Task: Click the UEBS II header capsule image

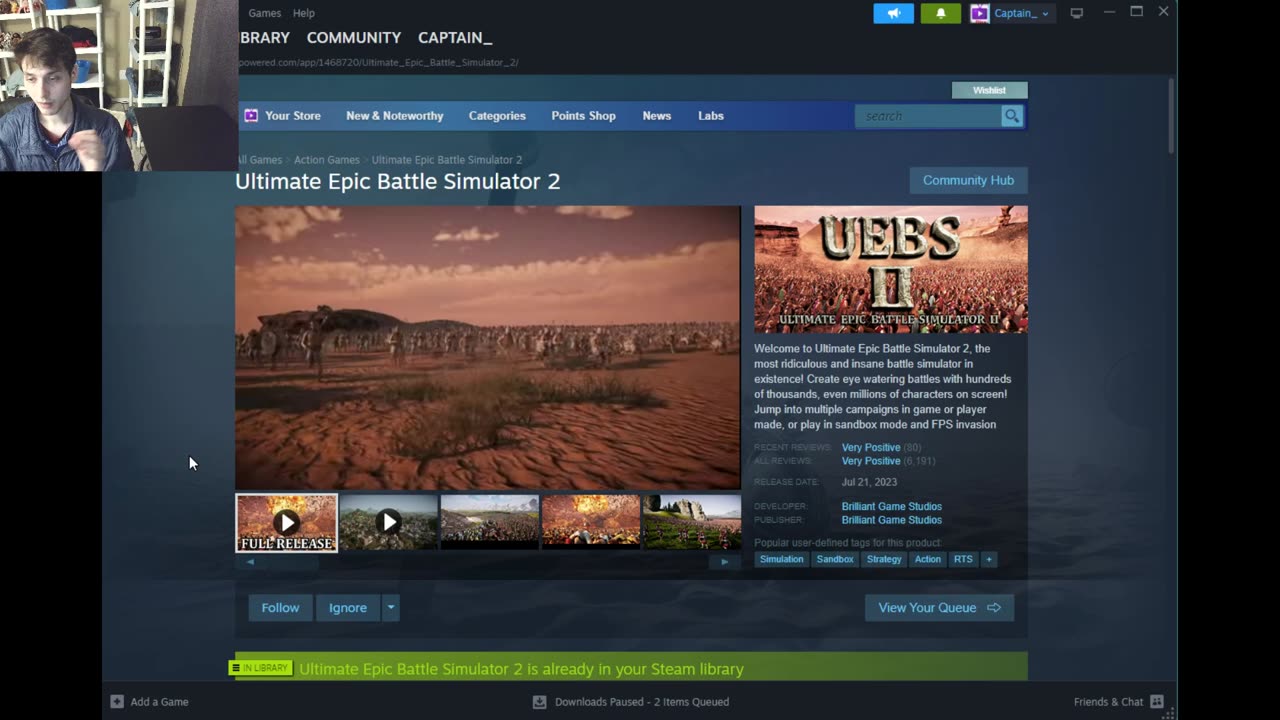Action: coord(891,269)
